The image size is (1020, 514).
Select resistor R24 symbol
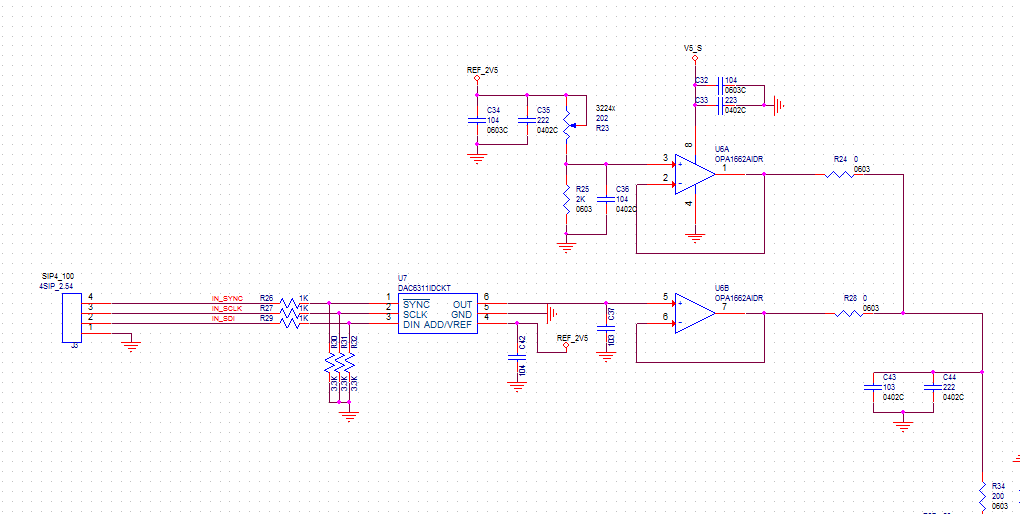(x=839, y=174)
